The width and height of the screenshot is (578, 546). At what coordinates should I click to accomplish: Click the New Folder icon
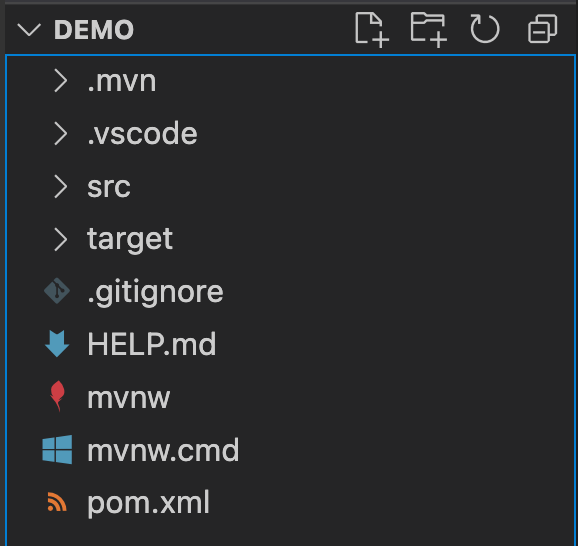coord(429,29)
